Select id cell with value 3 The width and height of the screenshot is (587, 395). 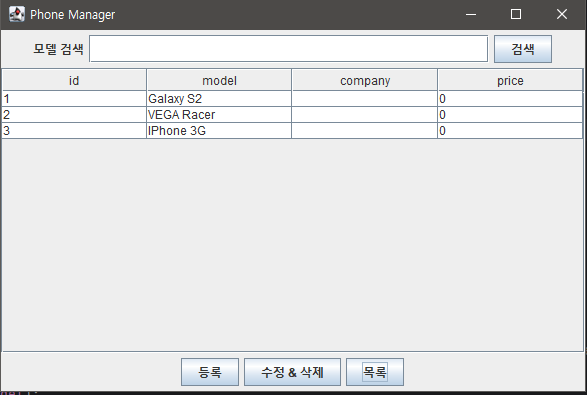[74, 131]
